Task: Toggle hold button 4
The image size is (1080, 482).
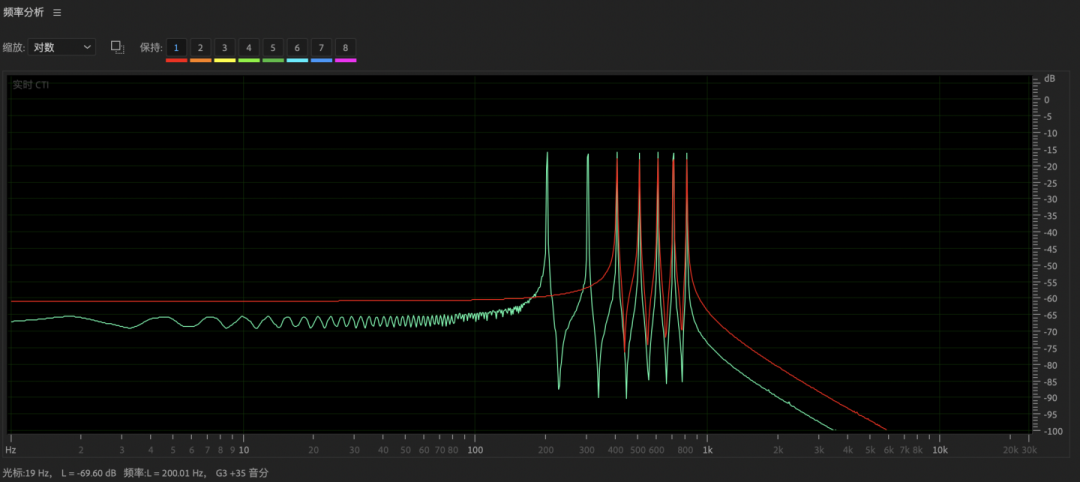Action: 249,48
